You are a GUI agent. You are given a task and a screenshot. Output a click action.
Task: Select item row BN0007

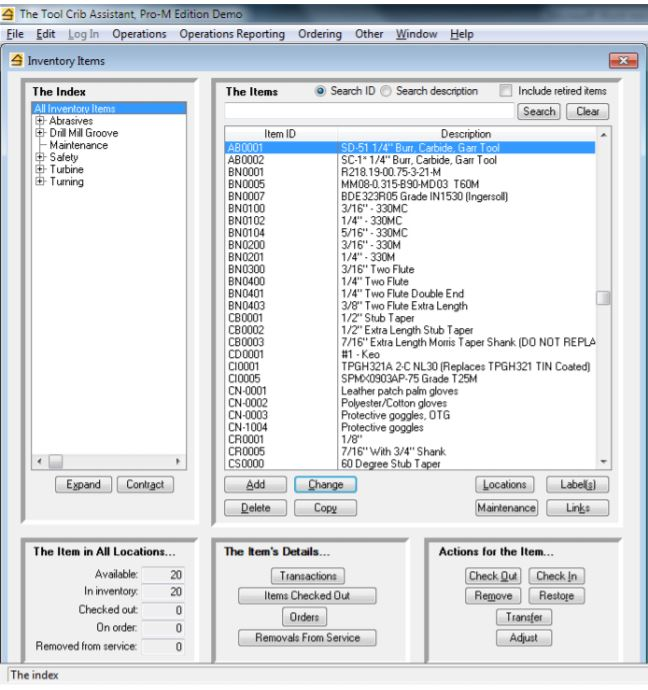[x=410, y=196]
